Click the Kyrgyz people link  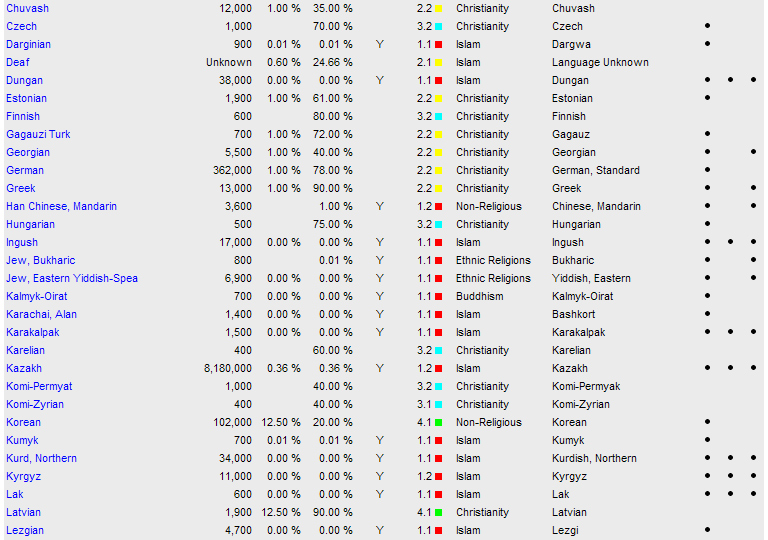(x=24, y=477)
